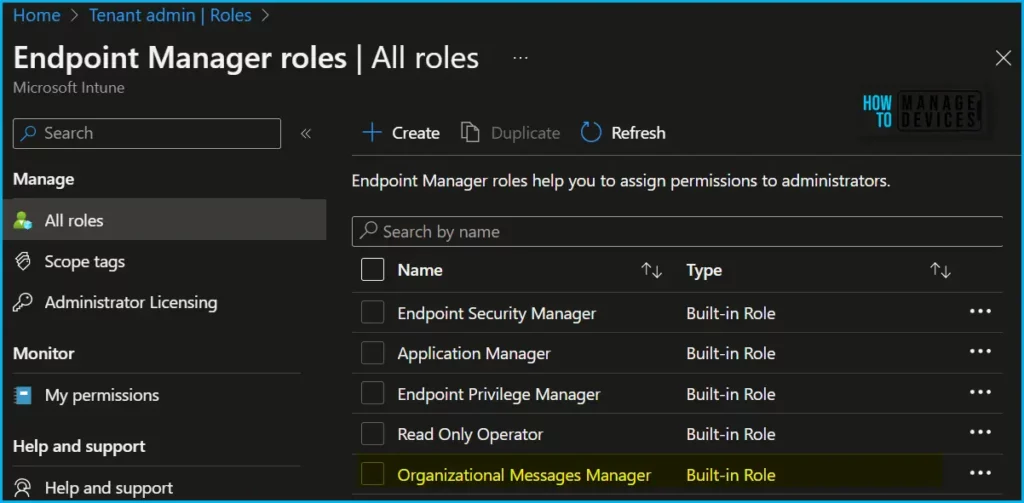
Task: Open more options for Organizational Messages Manager
Action: [x=980, y=474]
